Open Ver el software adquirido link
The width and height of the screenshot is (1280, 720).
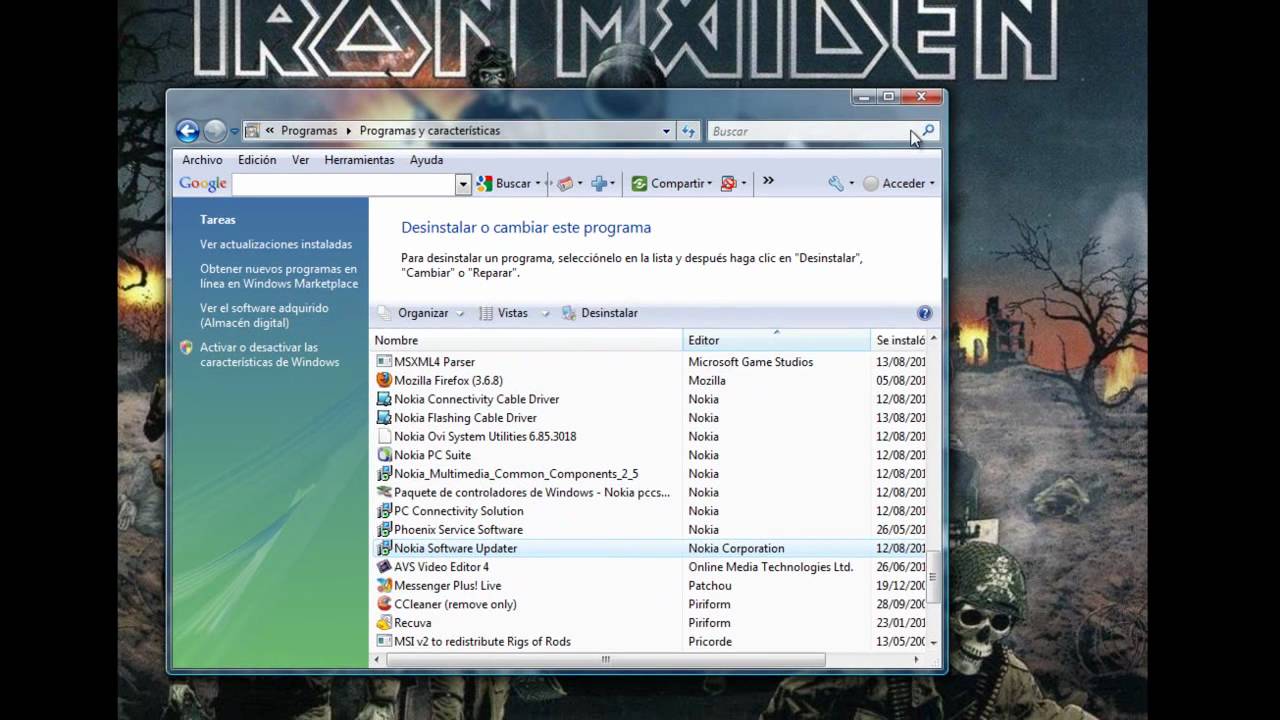coord(264,316)
